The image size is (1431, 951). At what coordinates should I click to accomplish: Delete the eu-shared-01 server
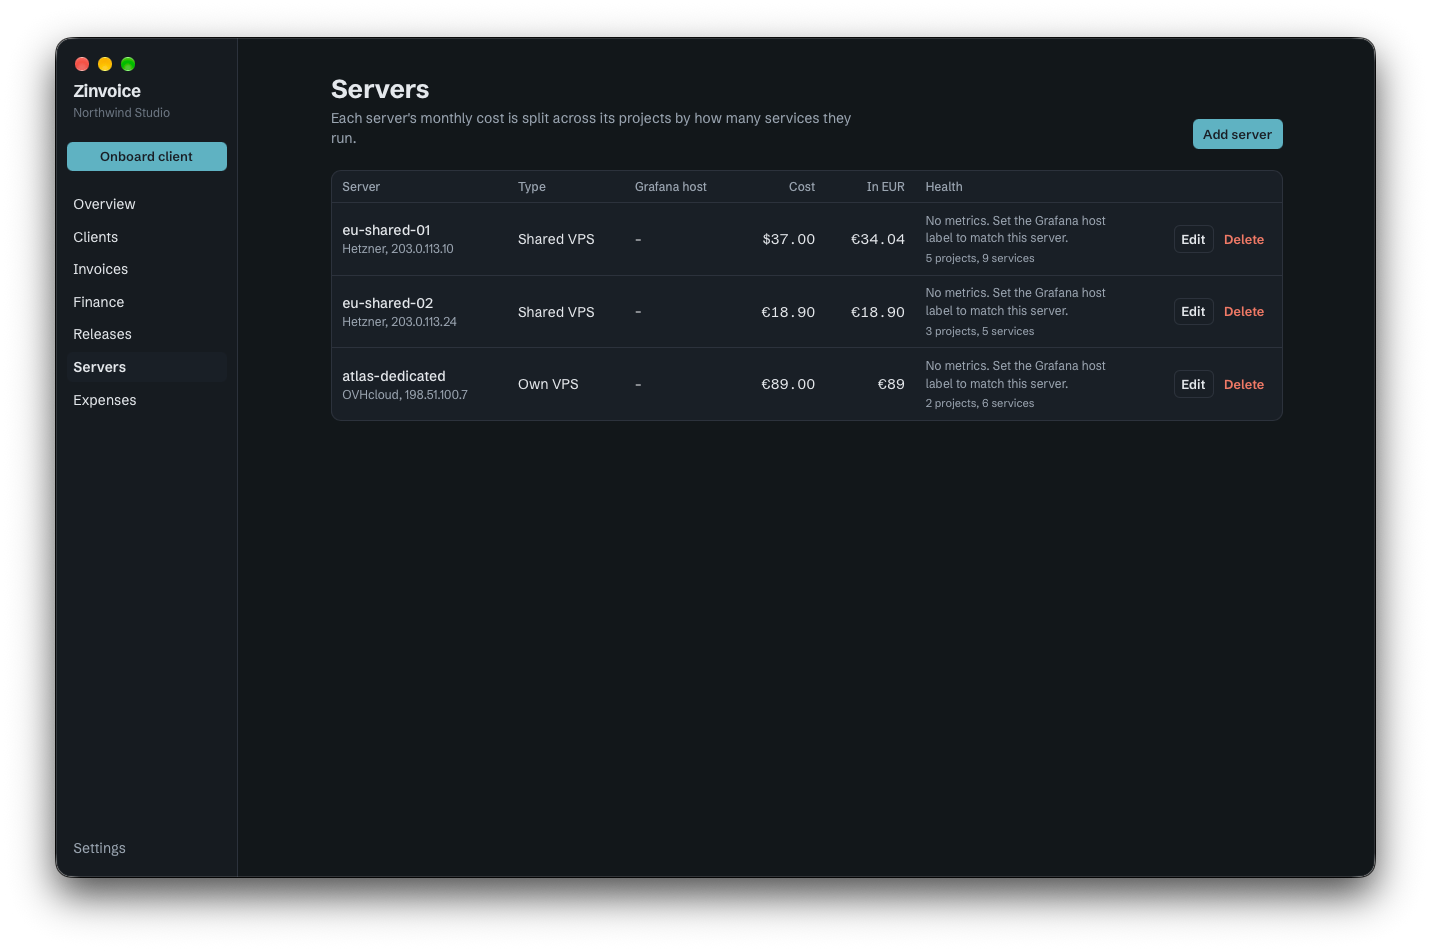click(1244, 239)
